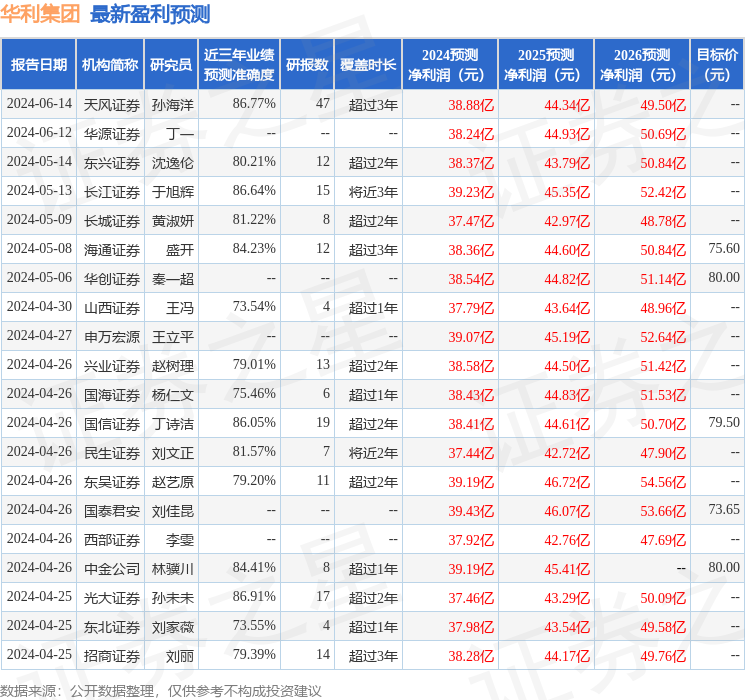This screenshot has width=745, height=700.
Task: Click institution 兴业证券
Action: point(112,366)
